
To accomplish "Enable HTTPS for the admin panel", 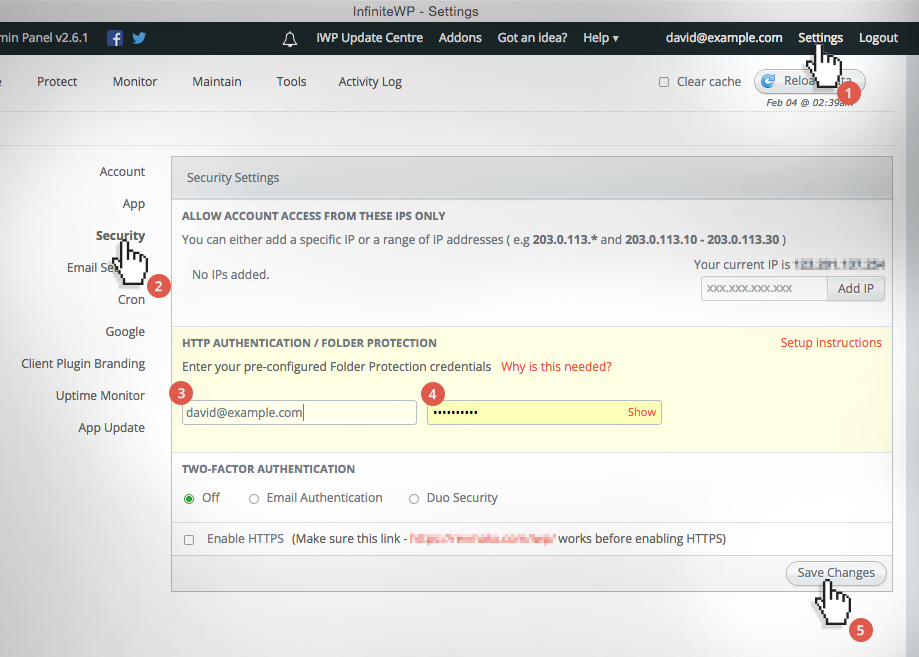I will pyautogui.click(x=188, y=538).
